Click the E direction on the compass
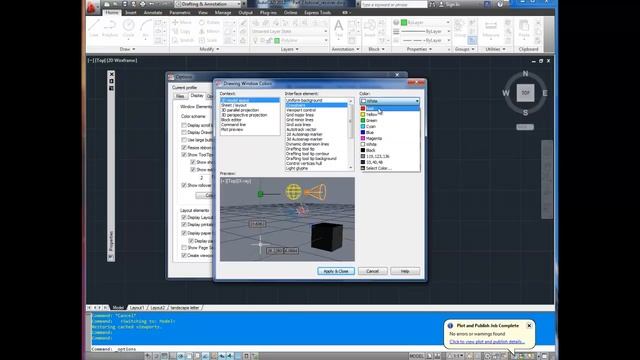The width and height of the screenshot is (640, 360). pyautogui.click(x=545, y=93)
